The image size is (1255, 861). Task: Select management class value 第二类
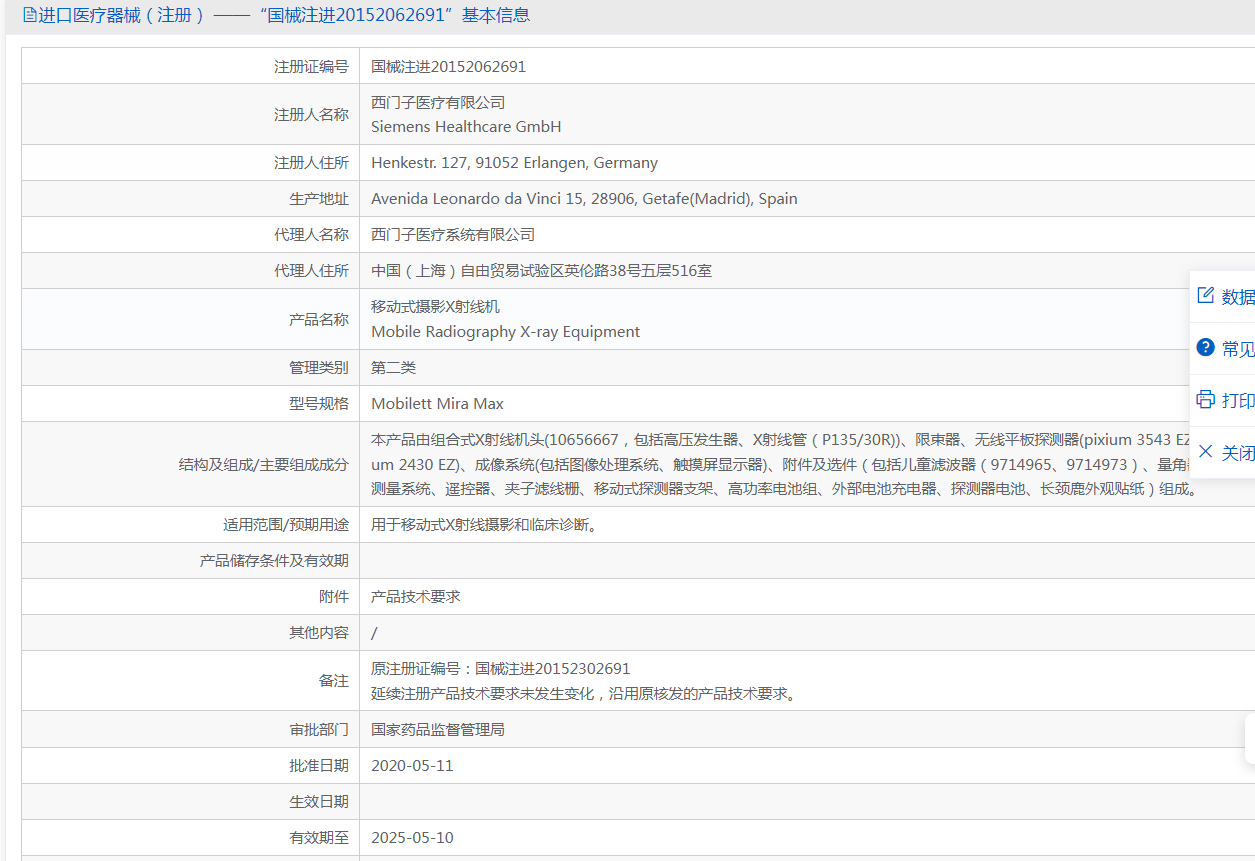coord(393,368)
